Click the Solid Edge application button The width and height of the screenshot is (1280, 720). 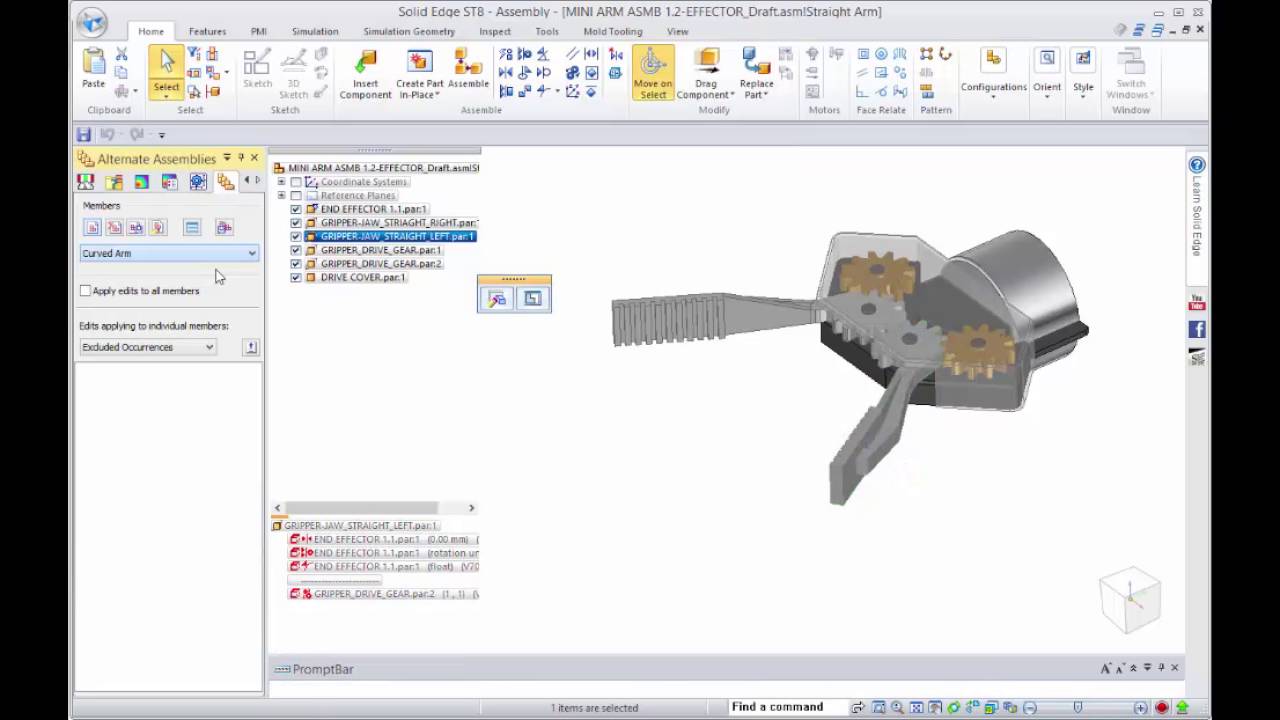tap(92, 22)
